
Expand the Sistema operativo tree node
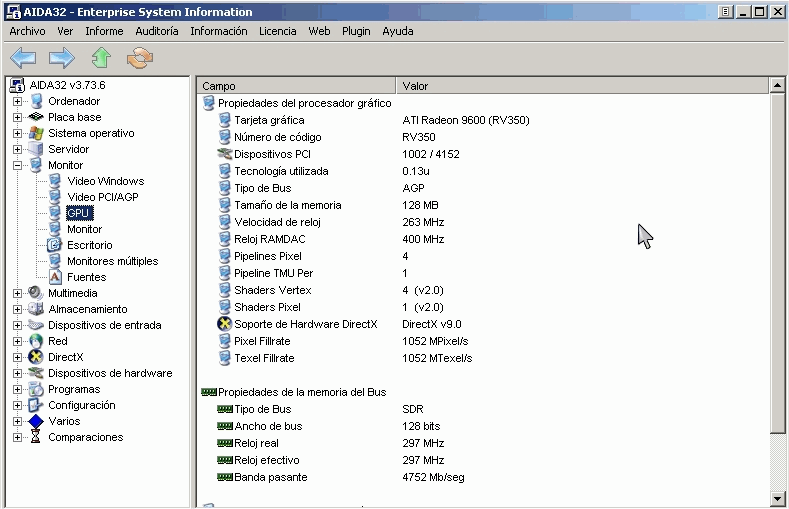[x=18, y=133]
